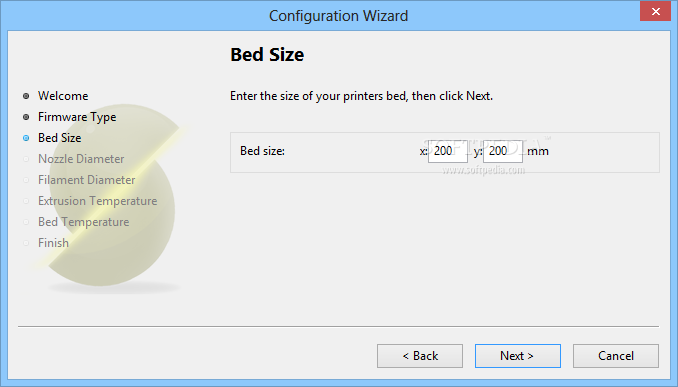Select the Filament Diameter step label
Viewport: 678px width, 387px height.
pos(86,179)
